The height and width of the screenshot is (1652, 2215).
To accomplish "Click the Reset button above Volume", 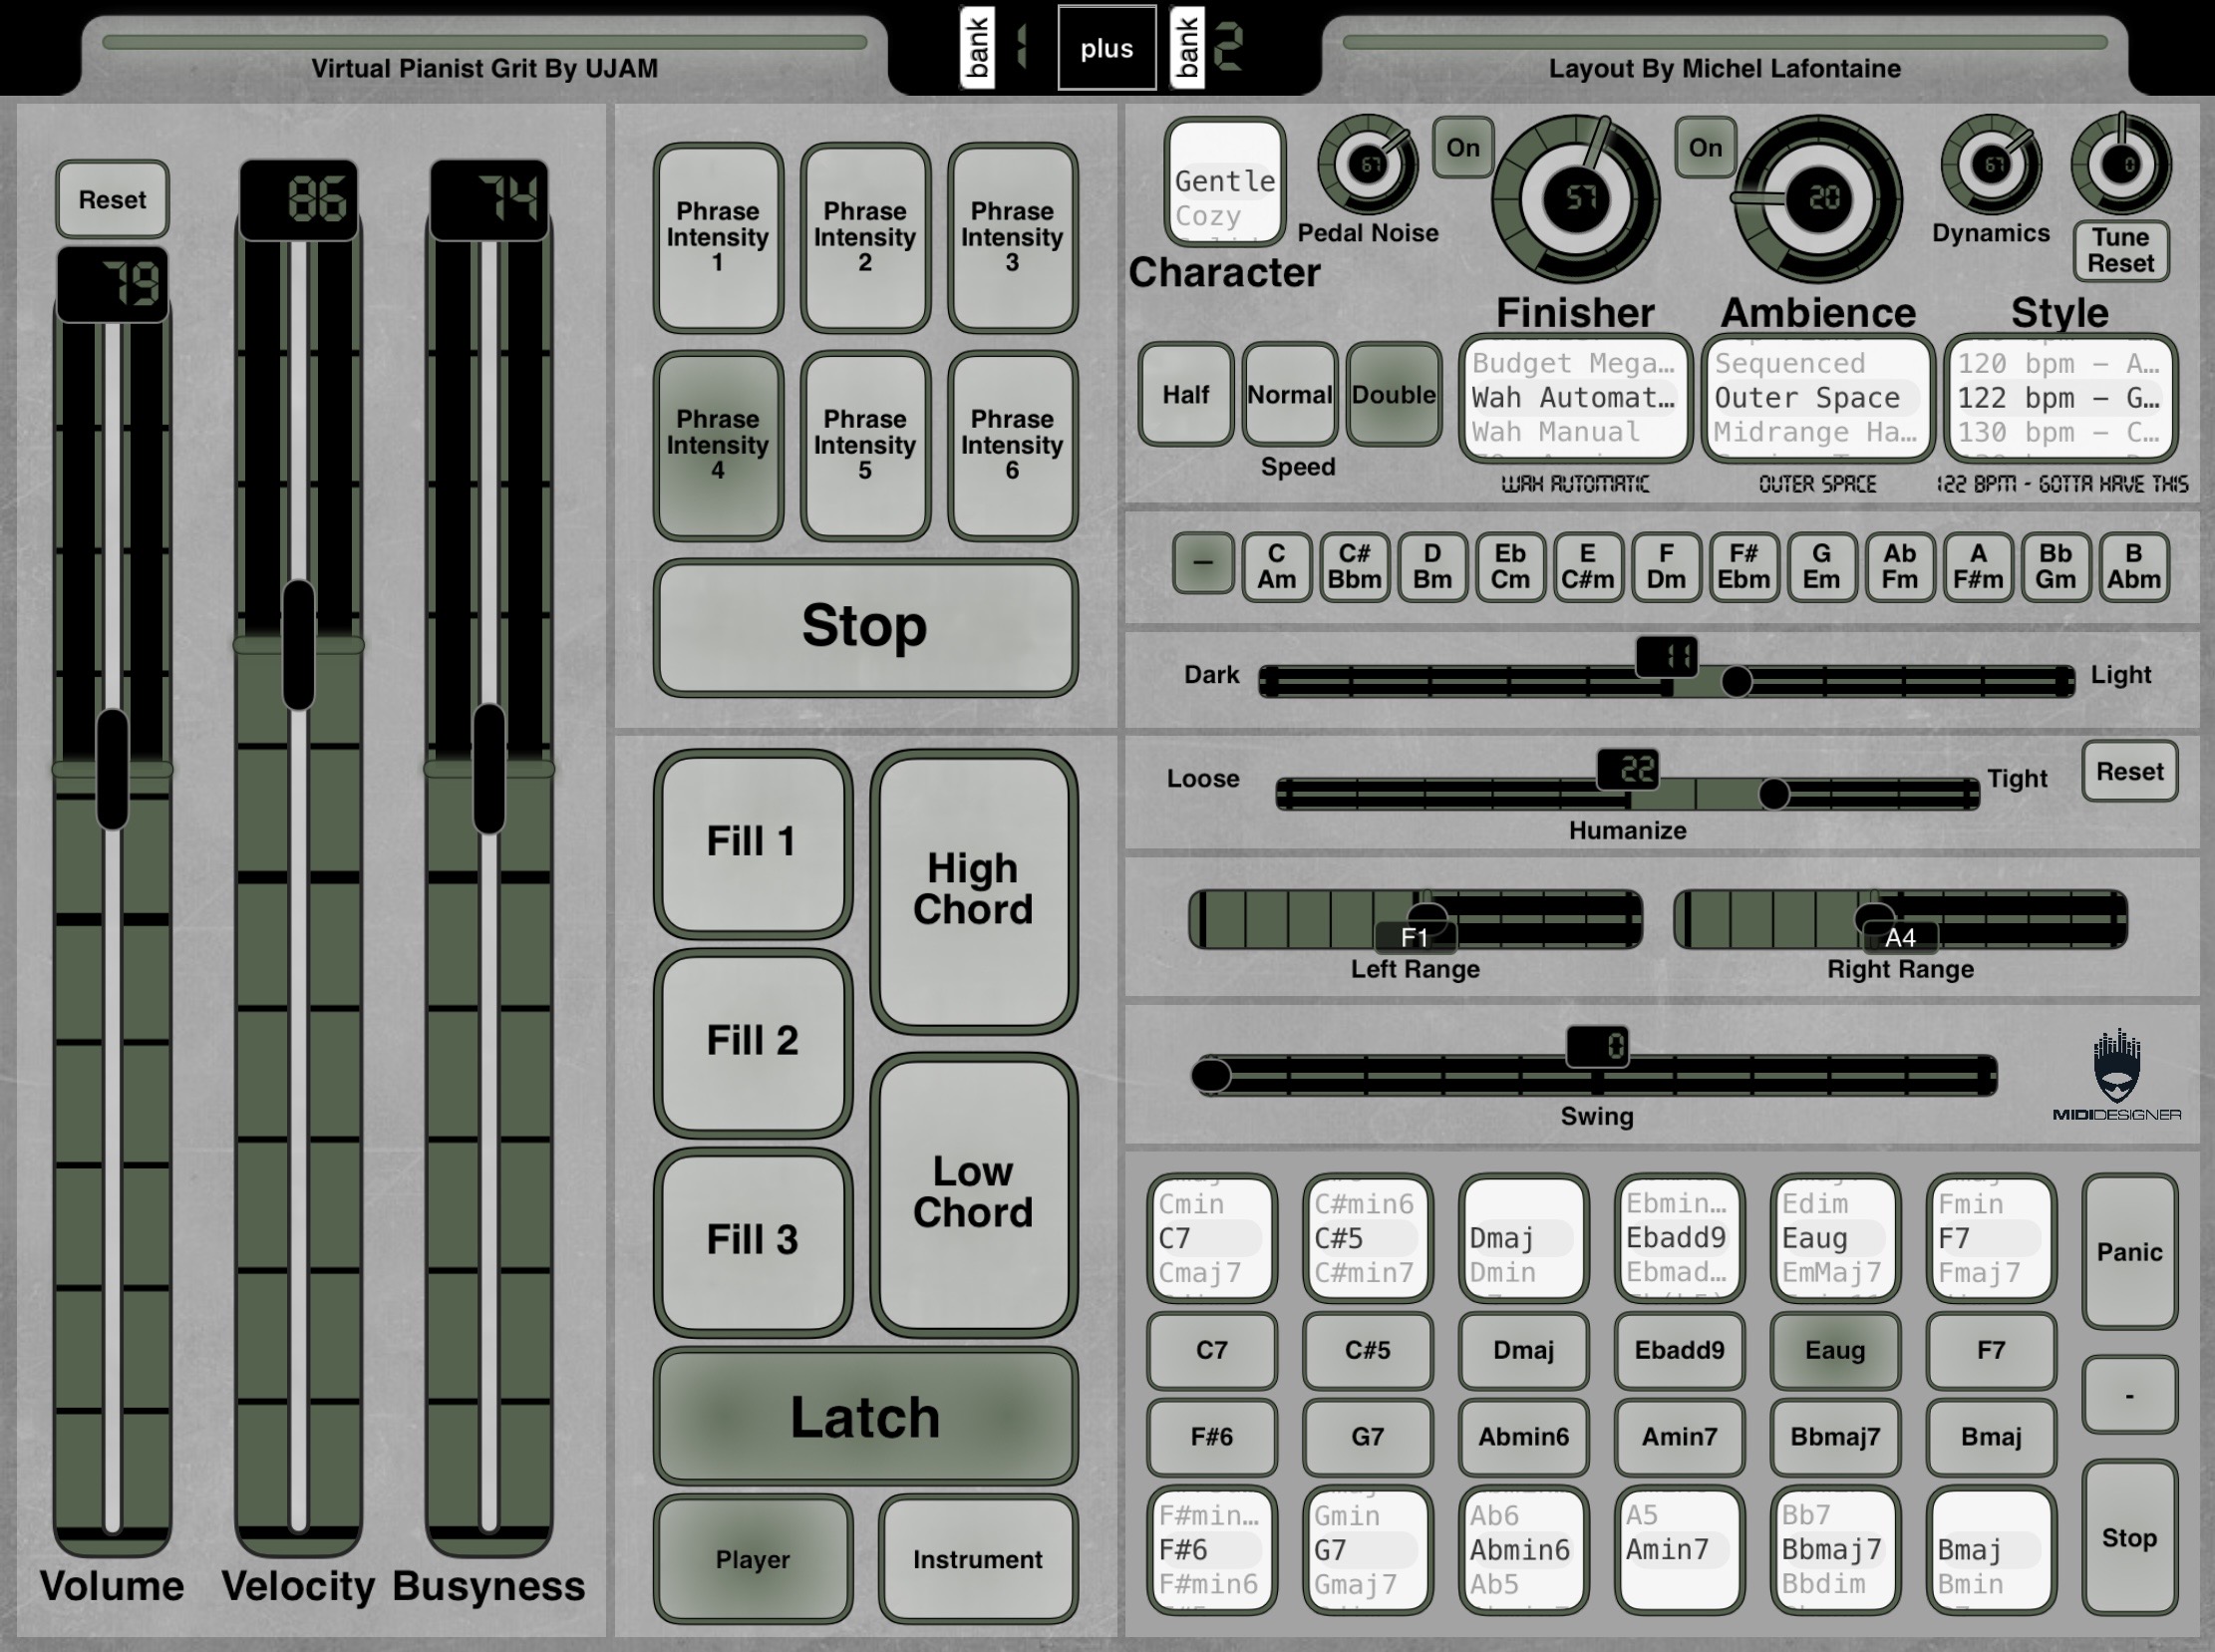I will [x=112, y=199].
